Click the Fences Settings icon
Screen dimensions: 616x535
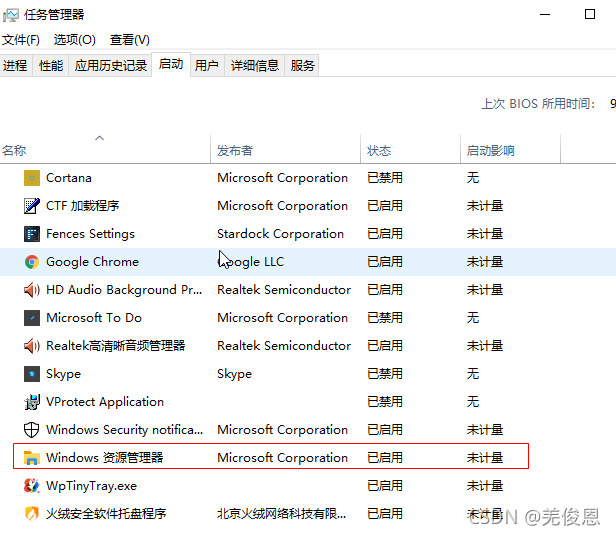coord(32,234)
